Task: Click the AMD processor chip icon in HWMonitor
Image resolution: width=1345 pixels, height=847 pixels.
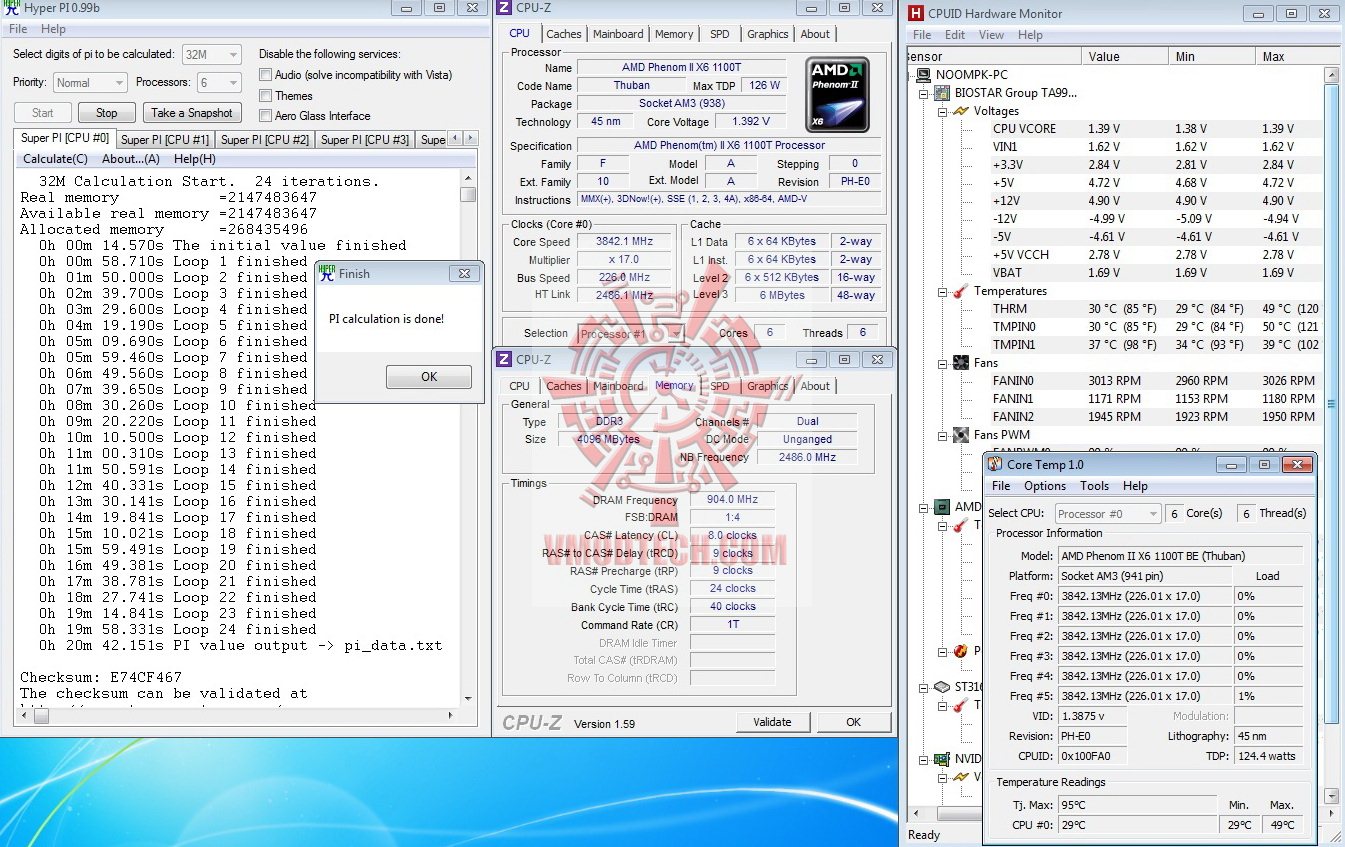Action: [940, 507]
